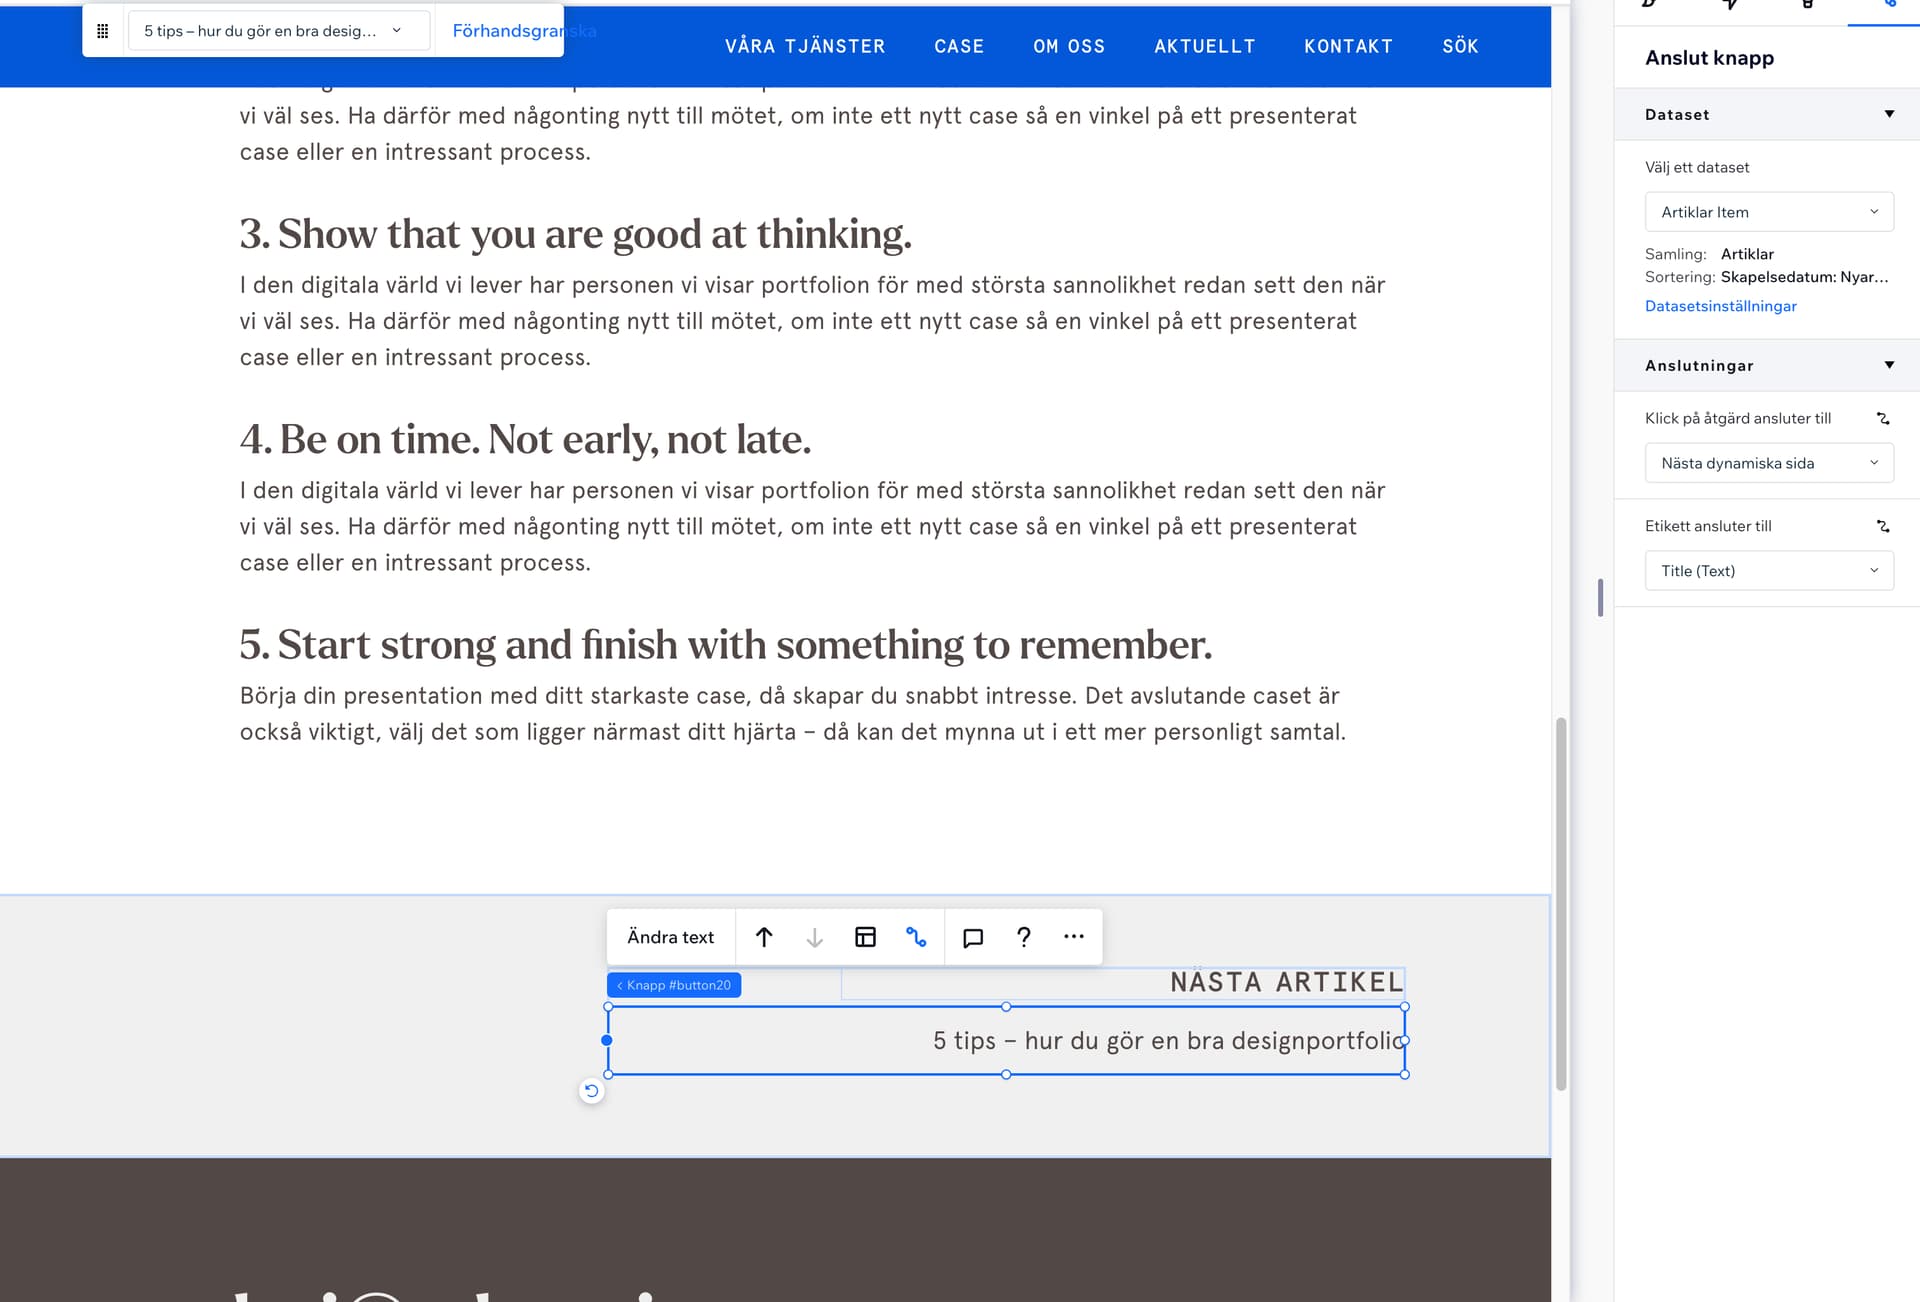
Task: Click connection icon beside 'Etikett ansluter till'
Action: tap(1883, 526)
